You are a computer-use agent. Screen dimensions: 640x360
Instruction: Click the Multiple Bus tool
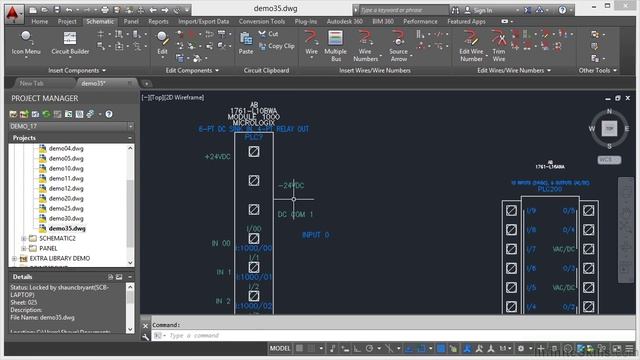(335, 46)
